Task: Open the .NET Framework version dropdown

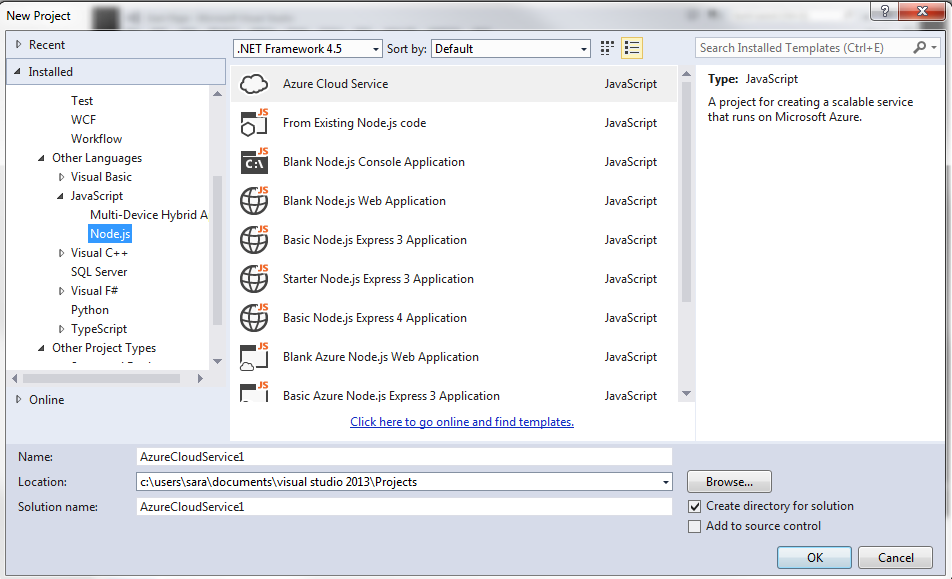Action: pyautogui.click(x=307, y=48)
